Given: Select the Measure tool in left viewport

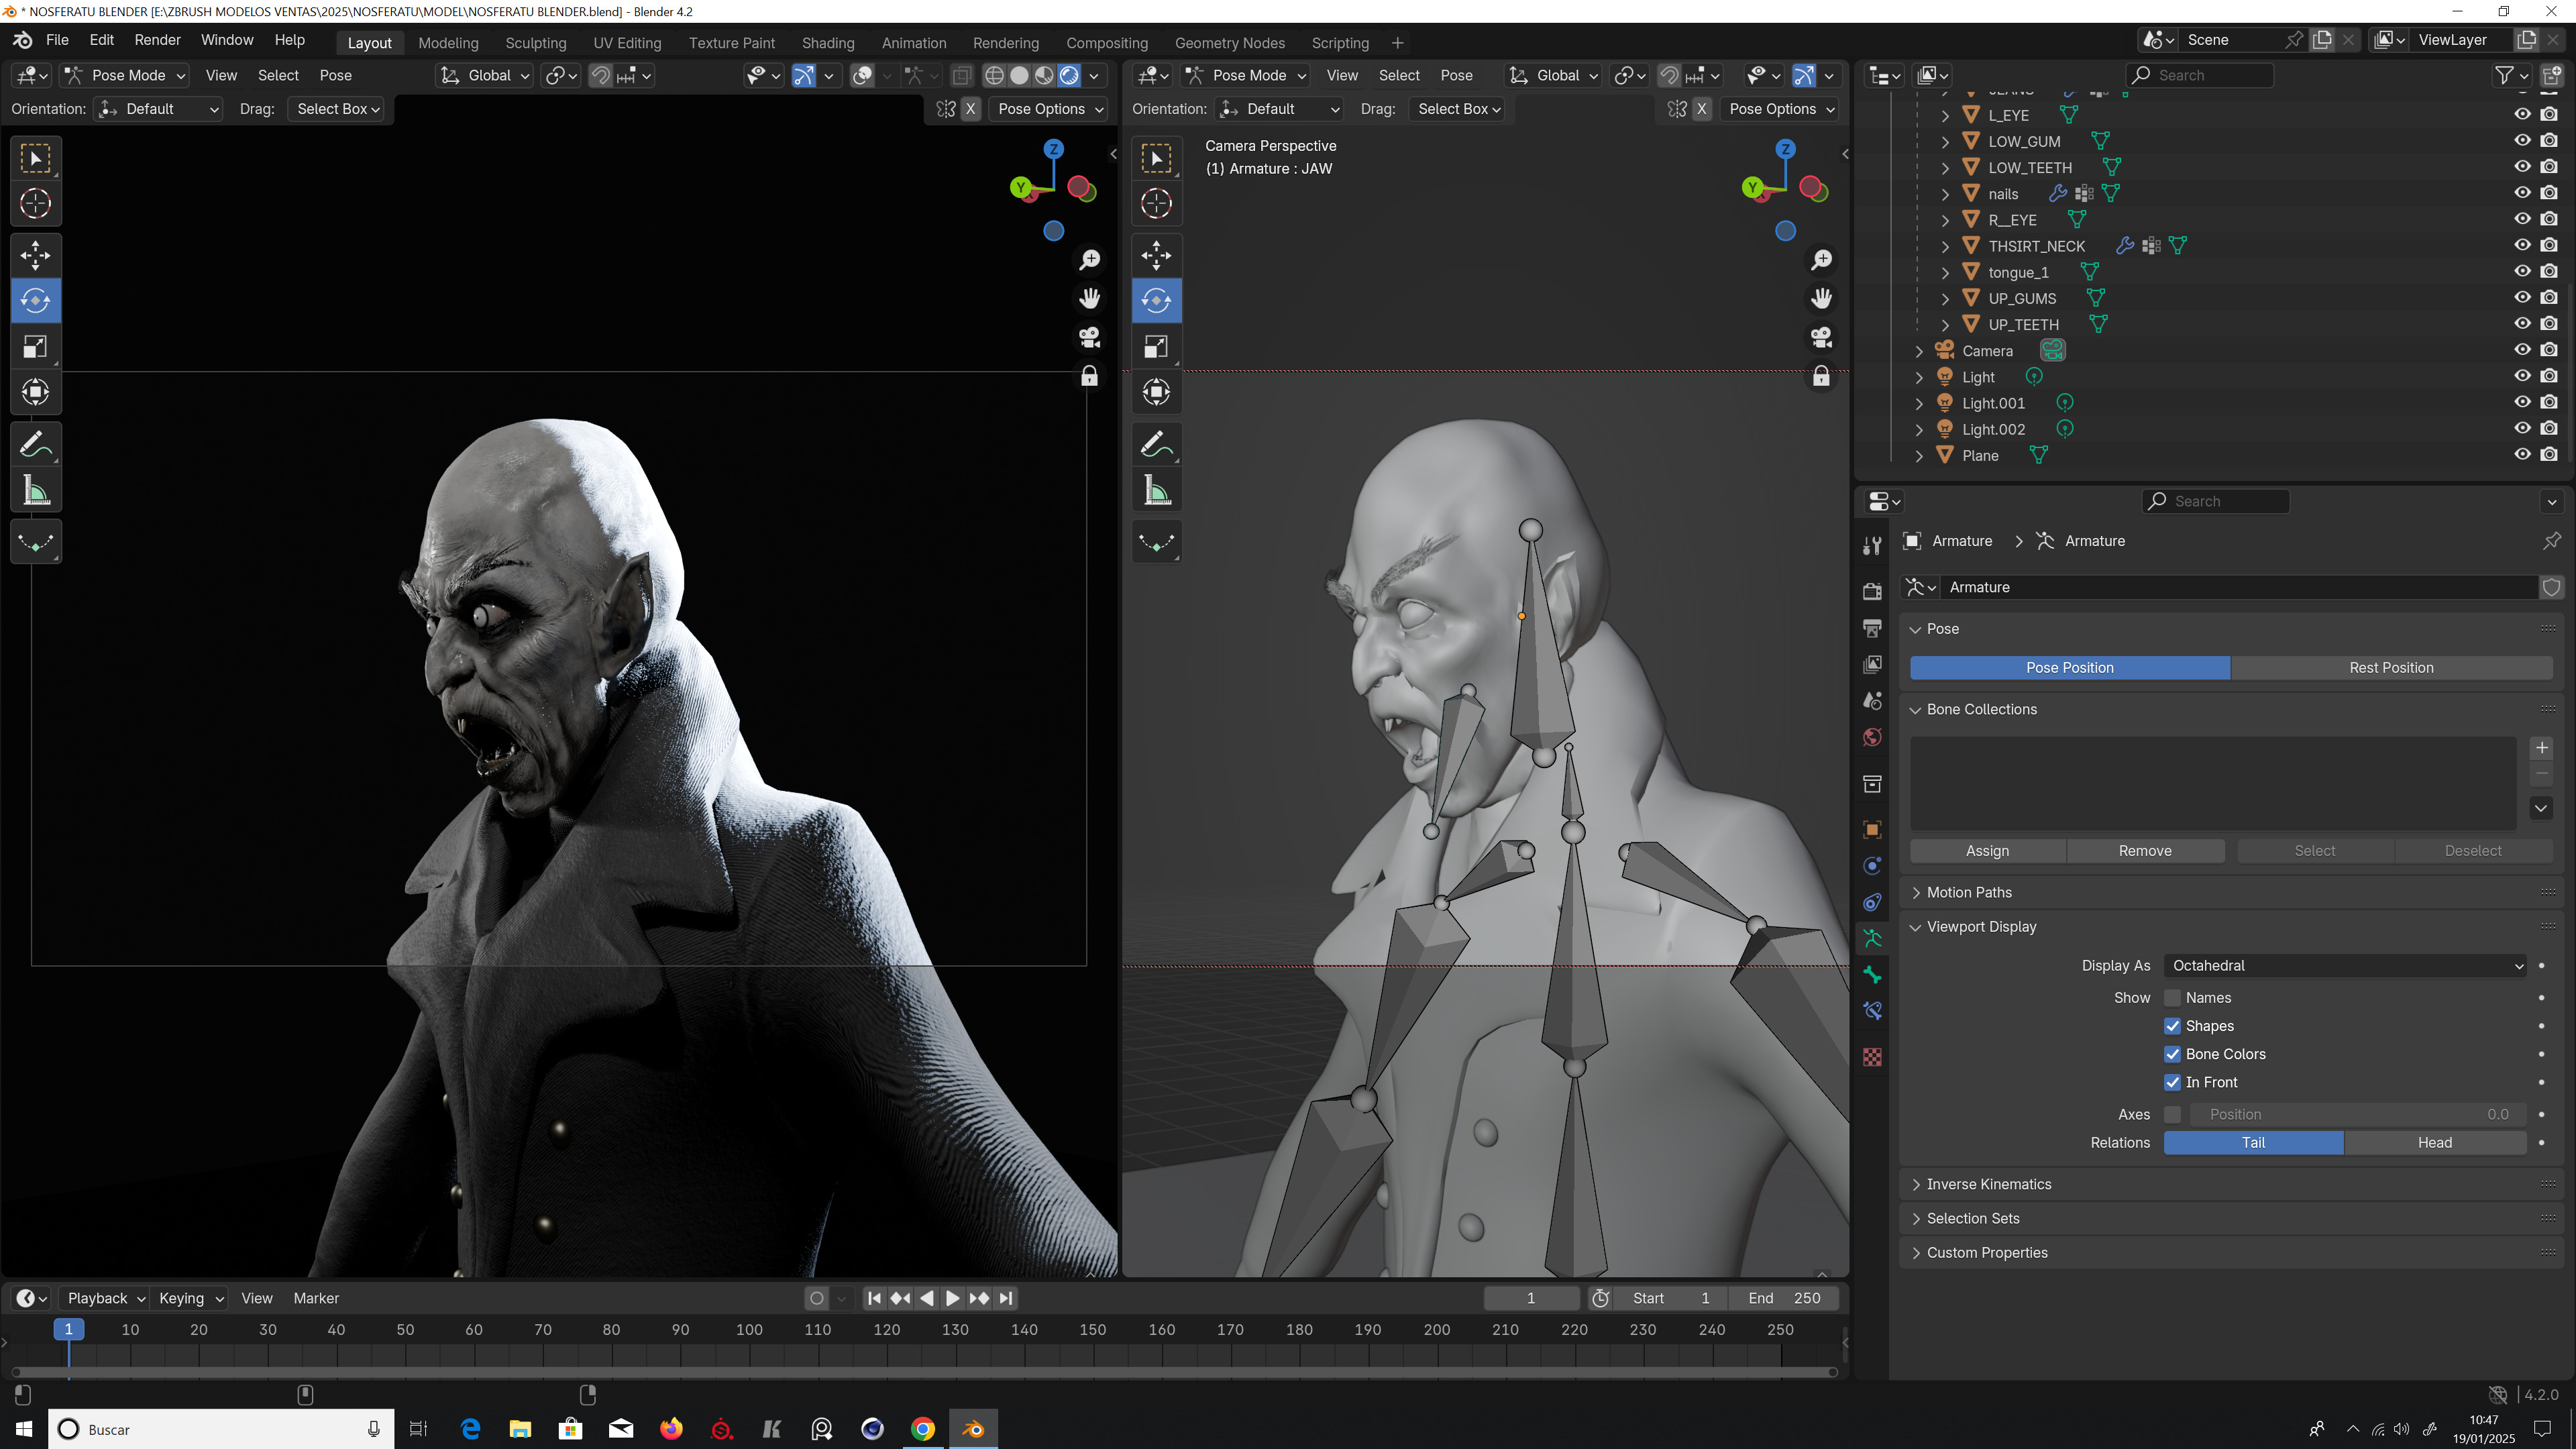Looking at the screenshot, I should [35, 490].
